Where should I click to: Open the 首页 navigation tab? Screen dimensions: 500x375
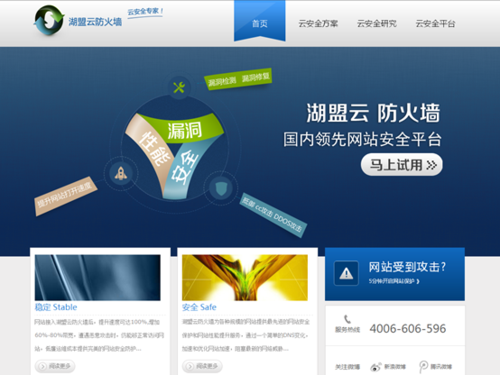pyautogui.click(x=260, y=21)
